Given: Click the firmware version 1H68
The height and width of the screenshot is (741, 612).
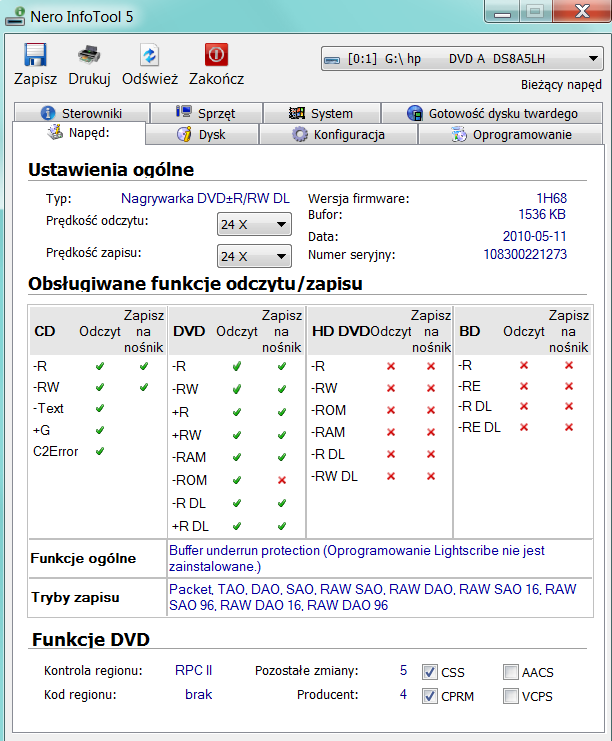Looking at the screenshot, I should click(x=551, y=198).
